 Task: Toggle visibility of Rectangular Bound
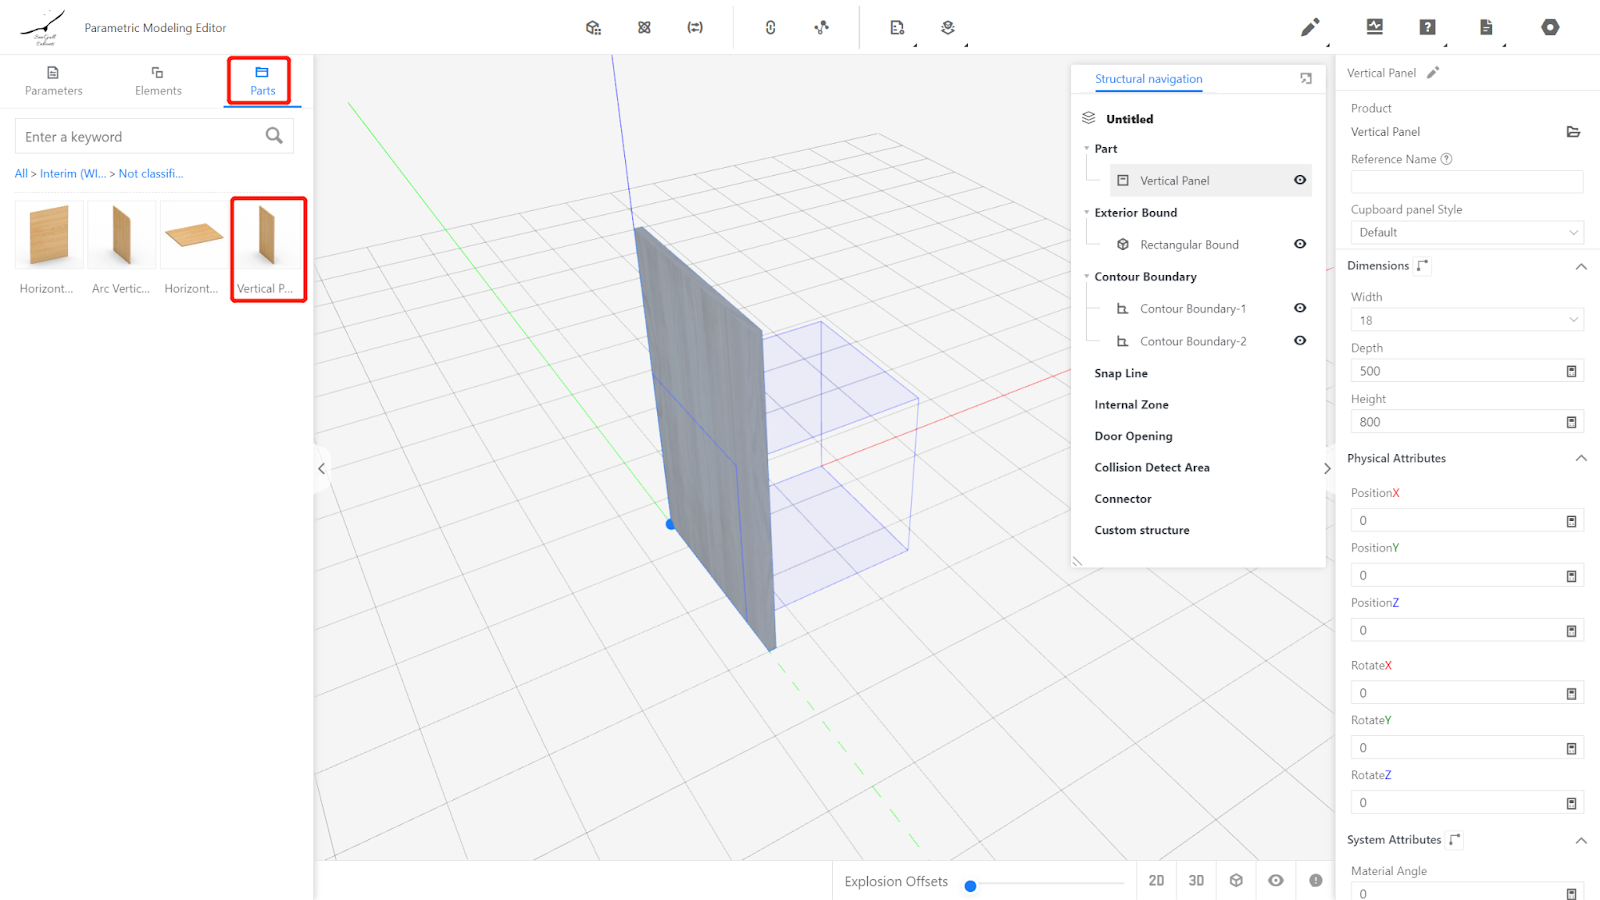1300,244
